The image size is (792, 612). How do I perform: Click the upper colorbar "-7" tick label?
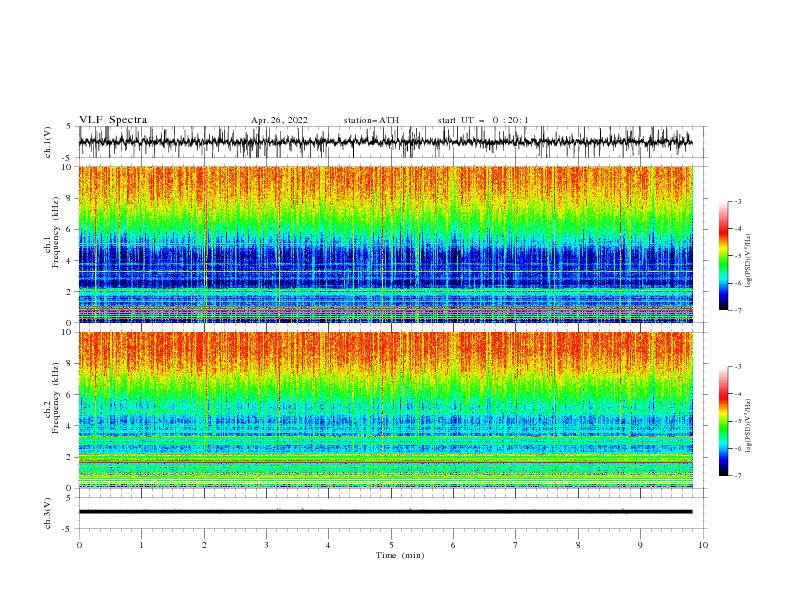738,310
